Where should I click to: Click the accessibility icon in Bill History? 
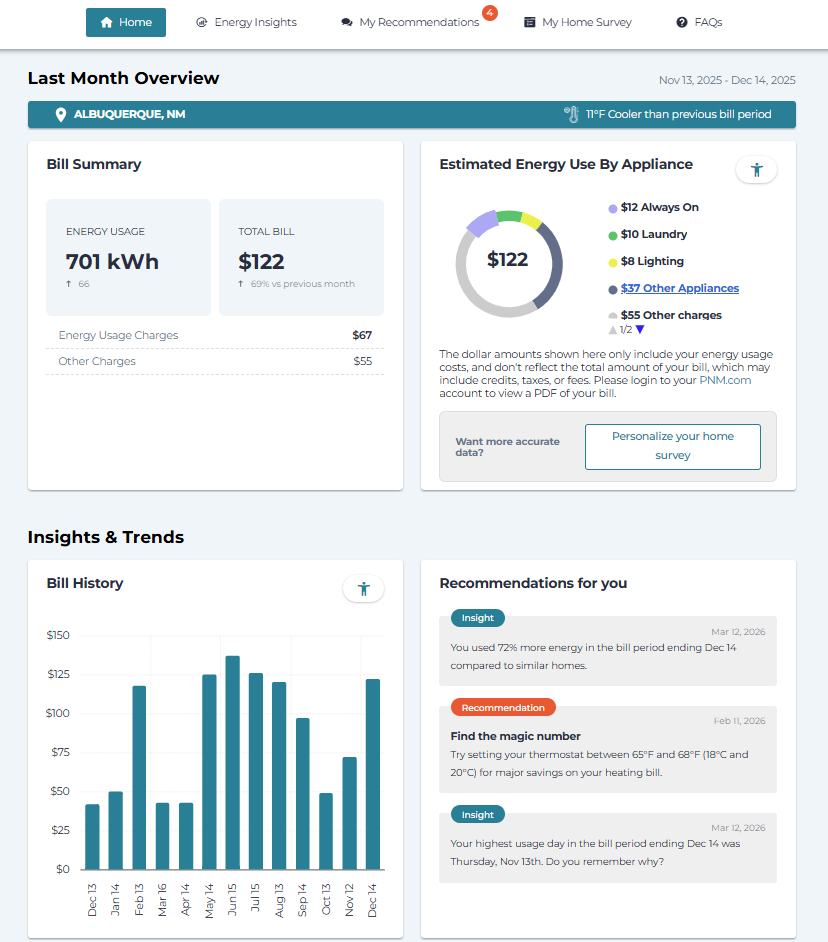[363, 588]
